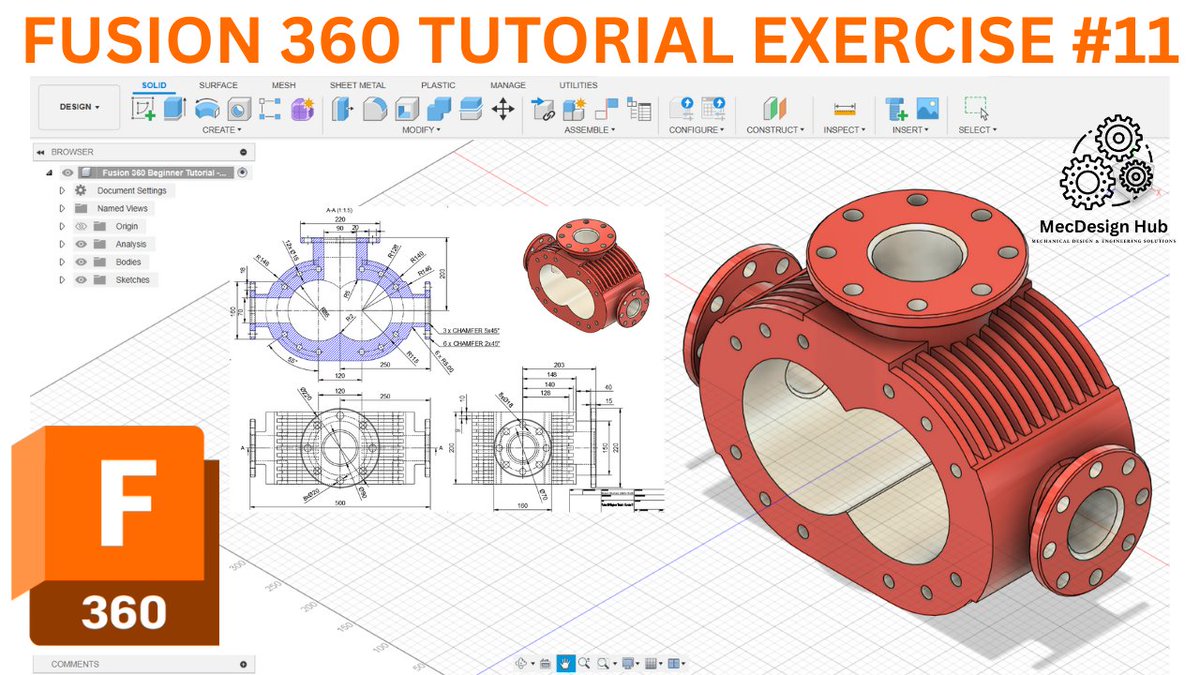1200x675 pixels.
Task: Open the Assemble dropdown menu
Action: [590, 130]
